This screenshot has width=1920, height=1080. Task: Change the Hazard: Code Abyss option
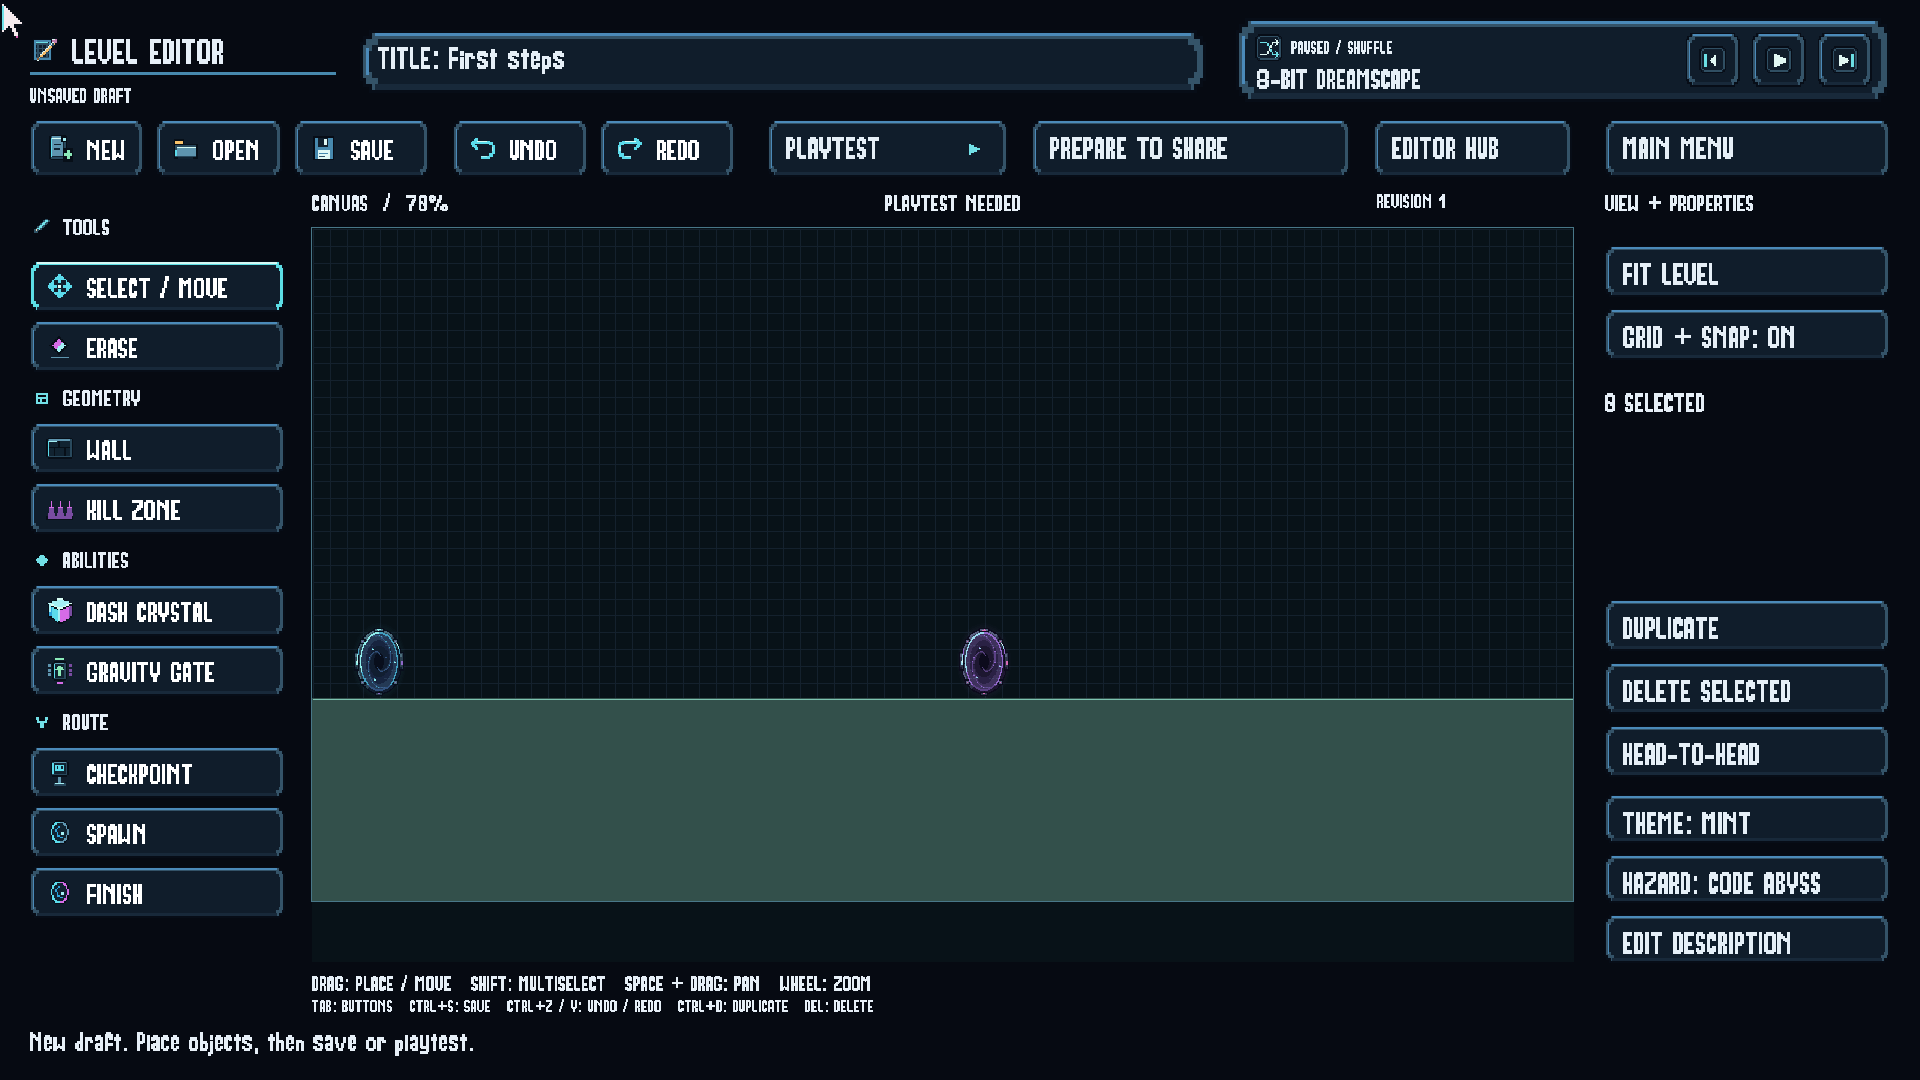pyautogui.click(x=1747, y=881)
